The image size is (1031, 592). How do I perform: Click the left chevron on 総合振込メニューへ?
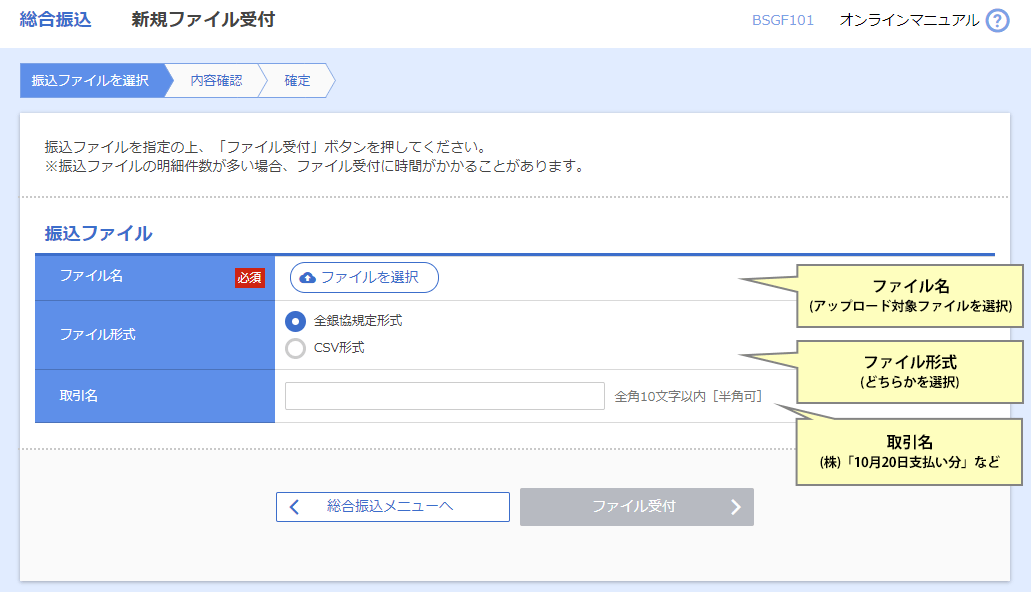(x=294, y=507)
